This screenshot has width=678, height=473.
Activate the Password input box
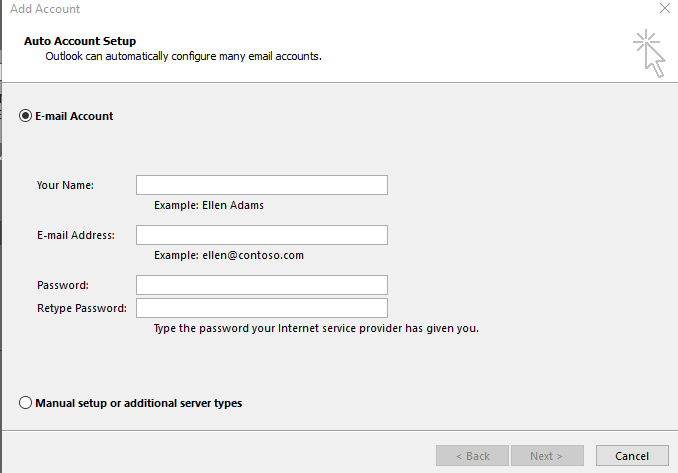pos(262,285)
